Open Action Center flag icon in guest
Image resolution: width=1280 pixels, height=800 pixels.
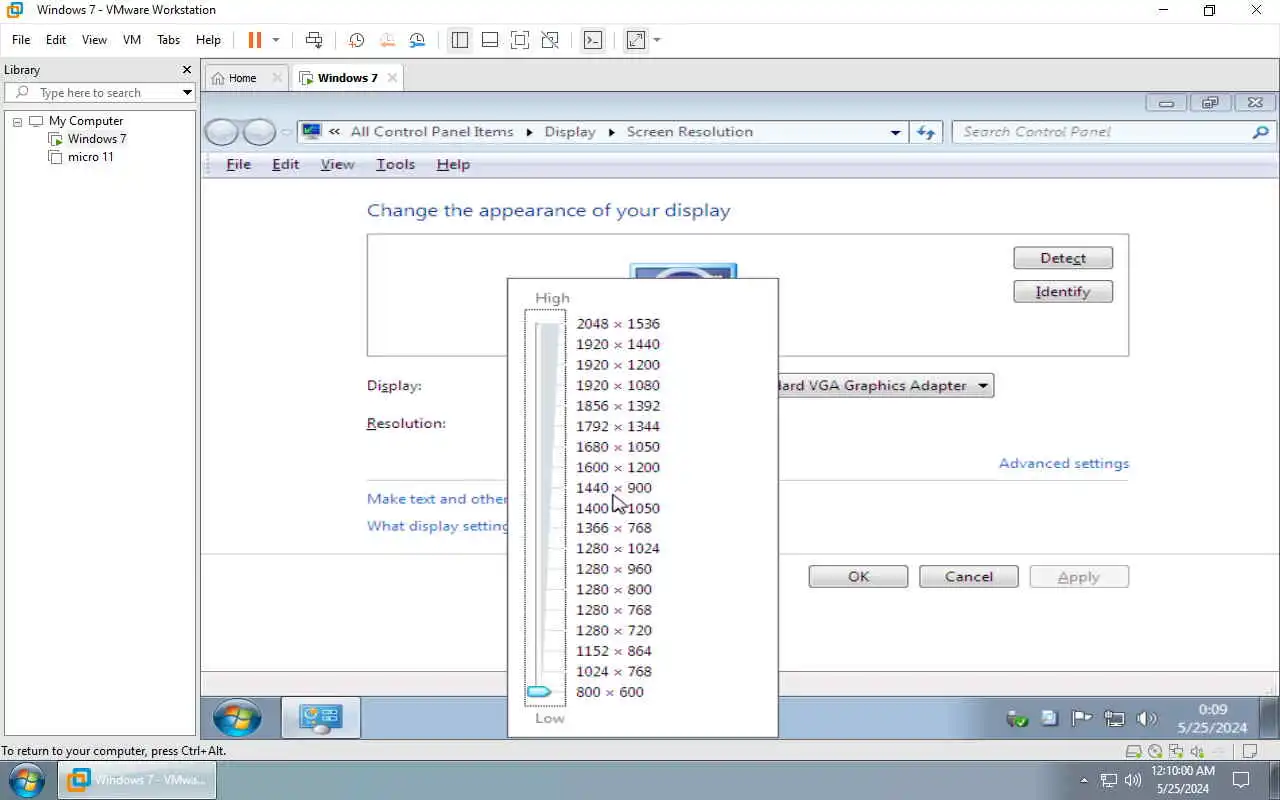[1081, 718]
